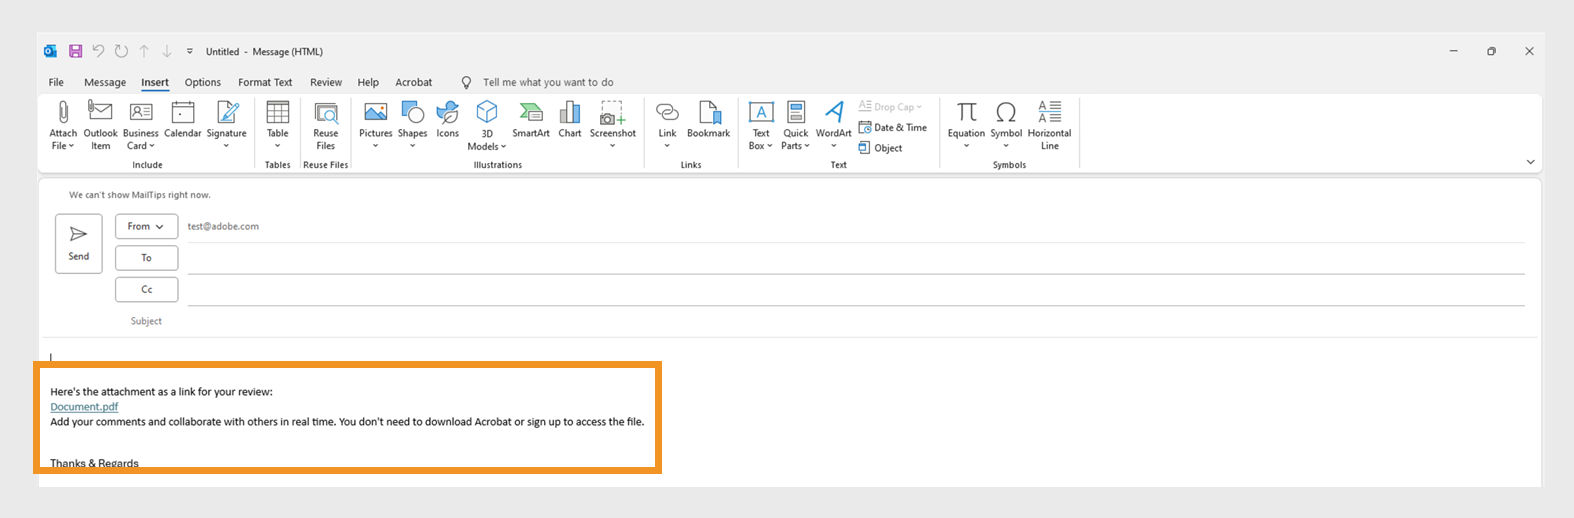Open the Signature options
The width and height of the screenshot is (1574, 518).
point(227,125)
